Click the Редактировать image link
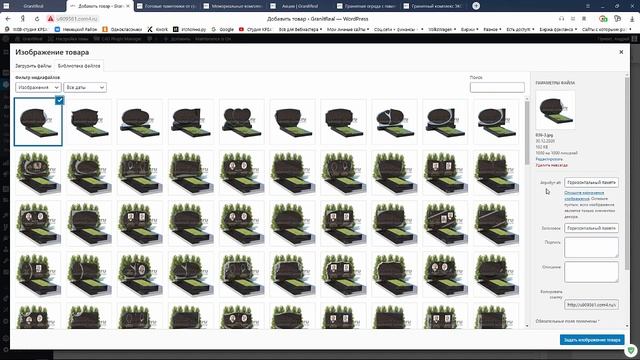Viewport: 640px width, 360px height. point(549,159)
